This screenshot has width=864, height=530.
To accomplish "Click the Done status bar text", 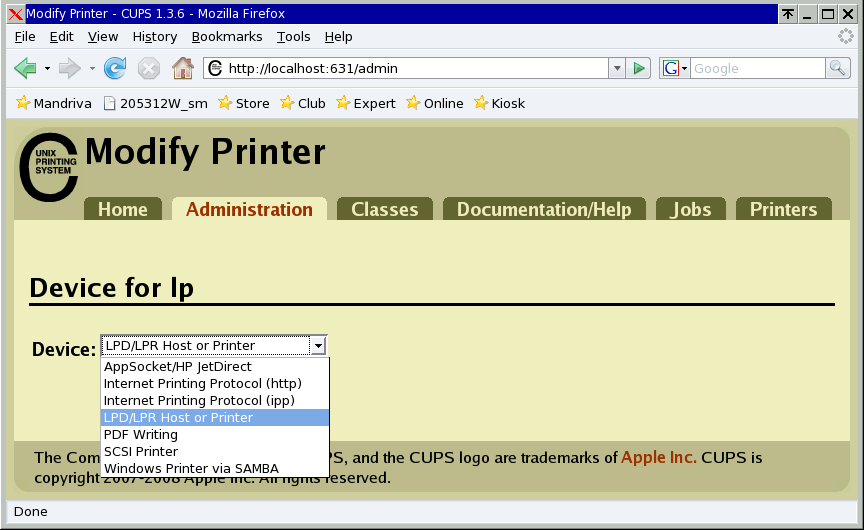I will tap(31, 512).
